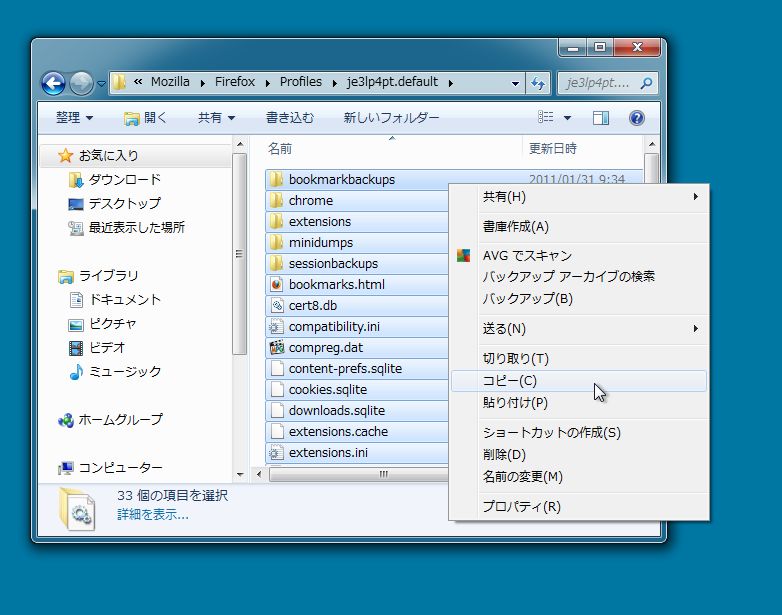The width and height of the screenshot is (782, 615).
Task: Click 新しいフォルダー new folder button
Action: [x=391, y=118]
